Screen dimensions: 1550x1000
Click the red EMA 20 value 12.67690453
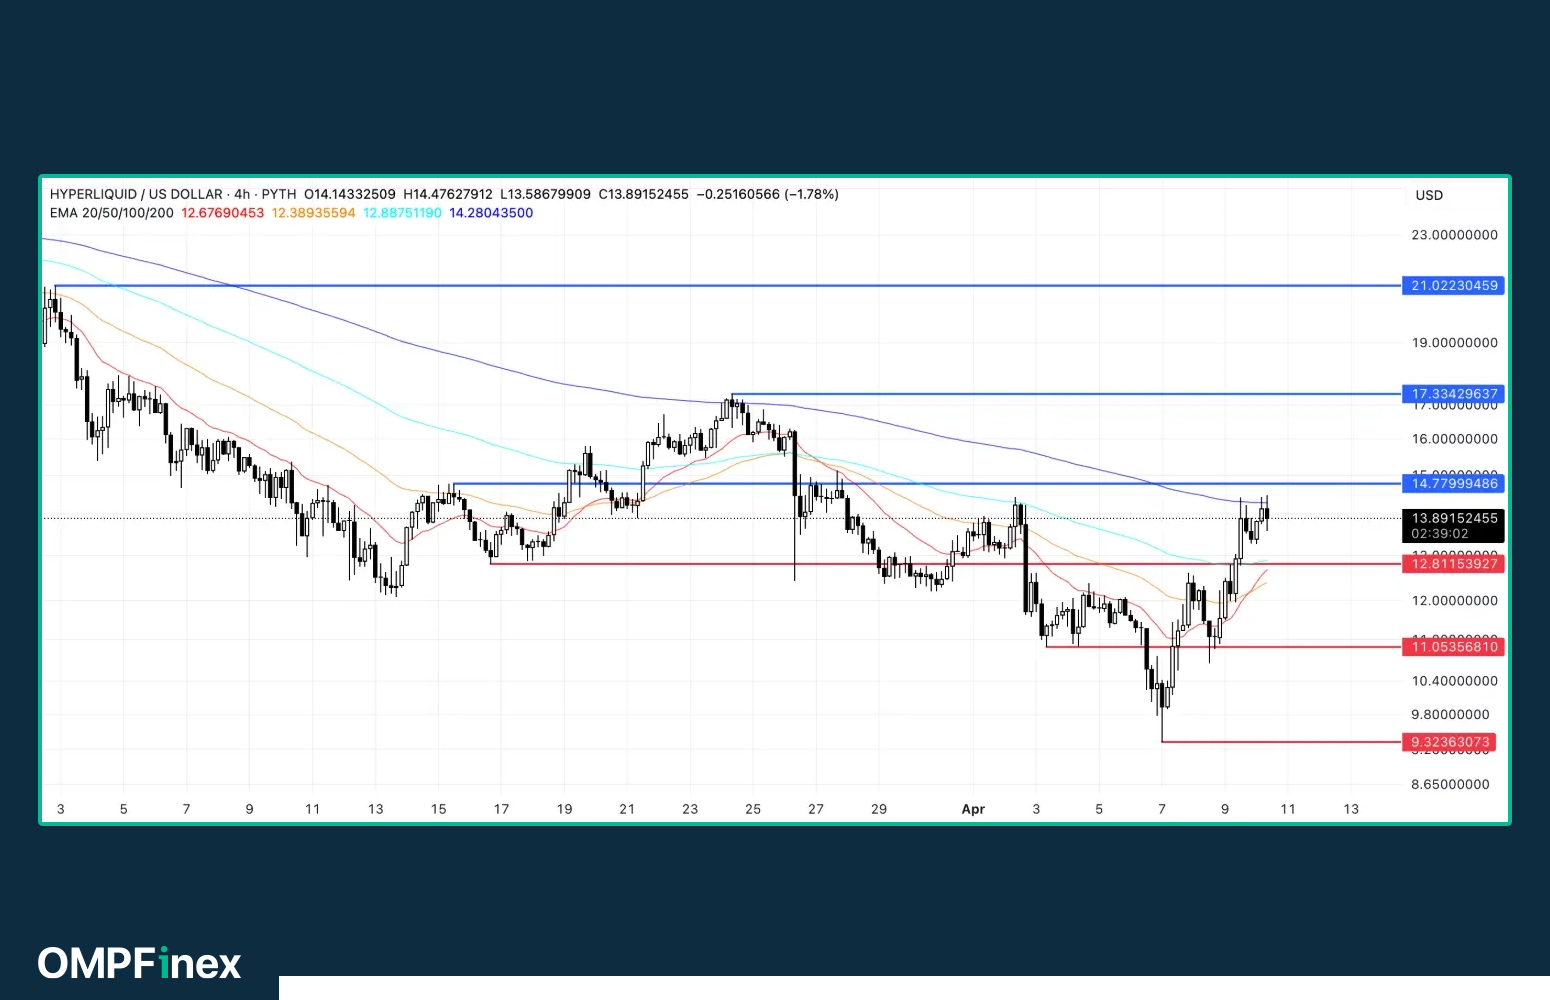pos(222,213)
